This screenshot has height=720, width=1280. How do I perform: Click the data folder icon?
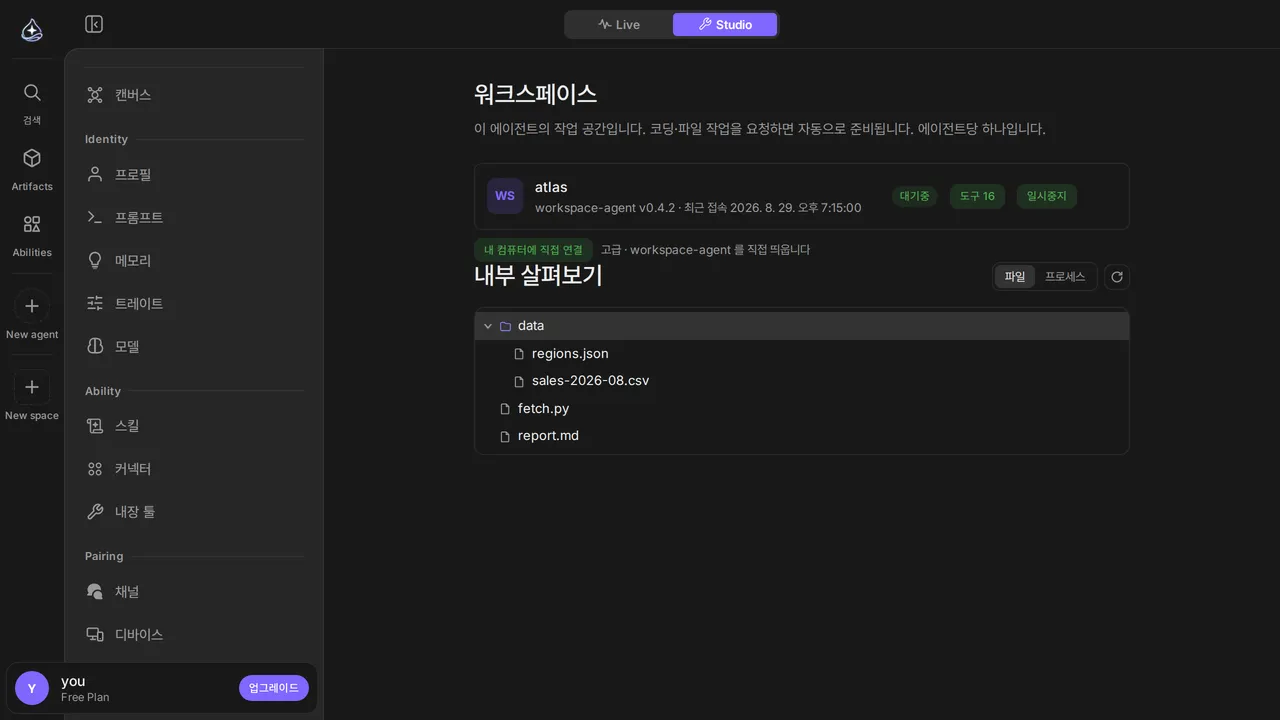(x=505, y=326)
